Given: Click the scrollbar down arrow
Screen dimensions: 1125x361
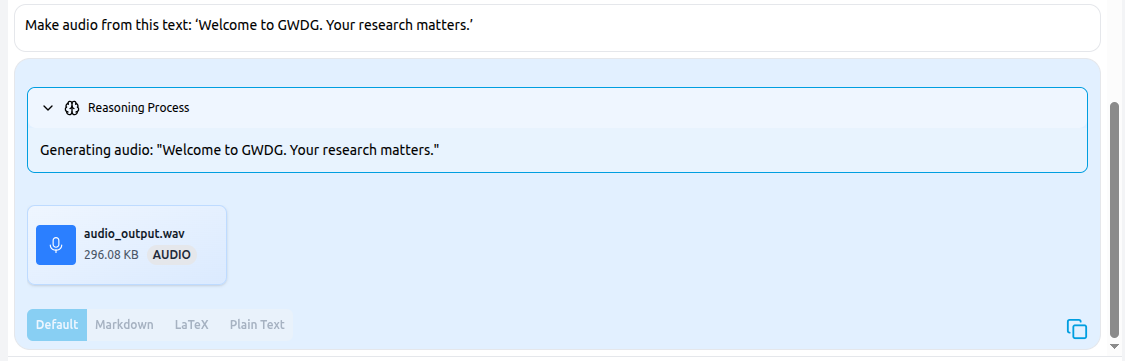Looking at the screenshot, I should coord(1114,348).
